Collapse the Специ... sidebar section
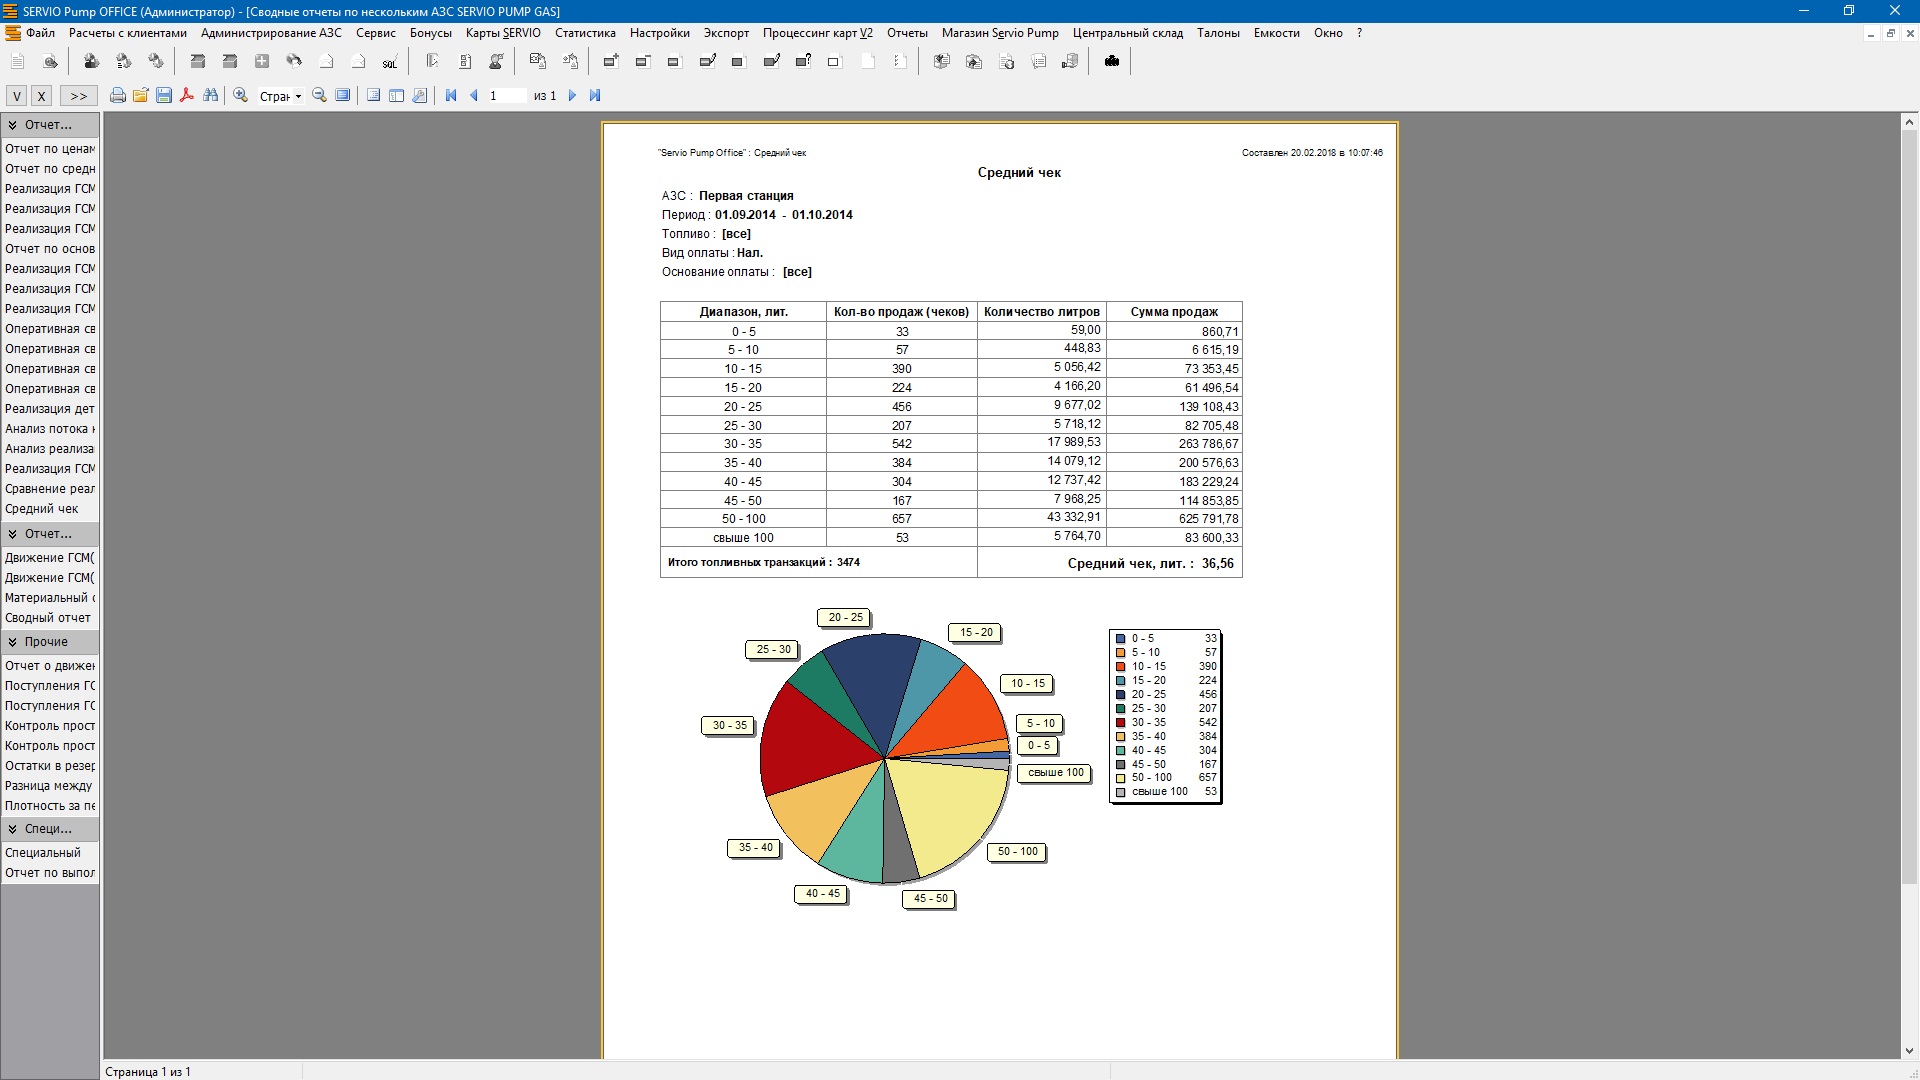Screen dimensions: 1920x1080 point(13,829)
